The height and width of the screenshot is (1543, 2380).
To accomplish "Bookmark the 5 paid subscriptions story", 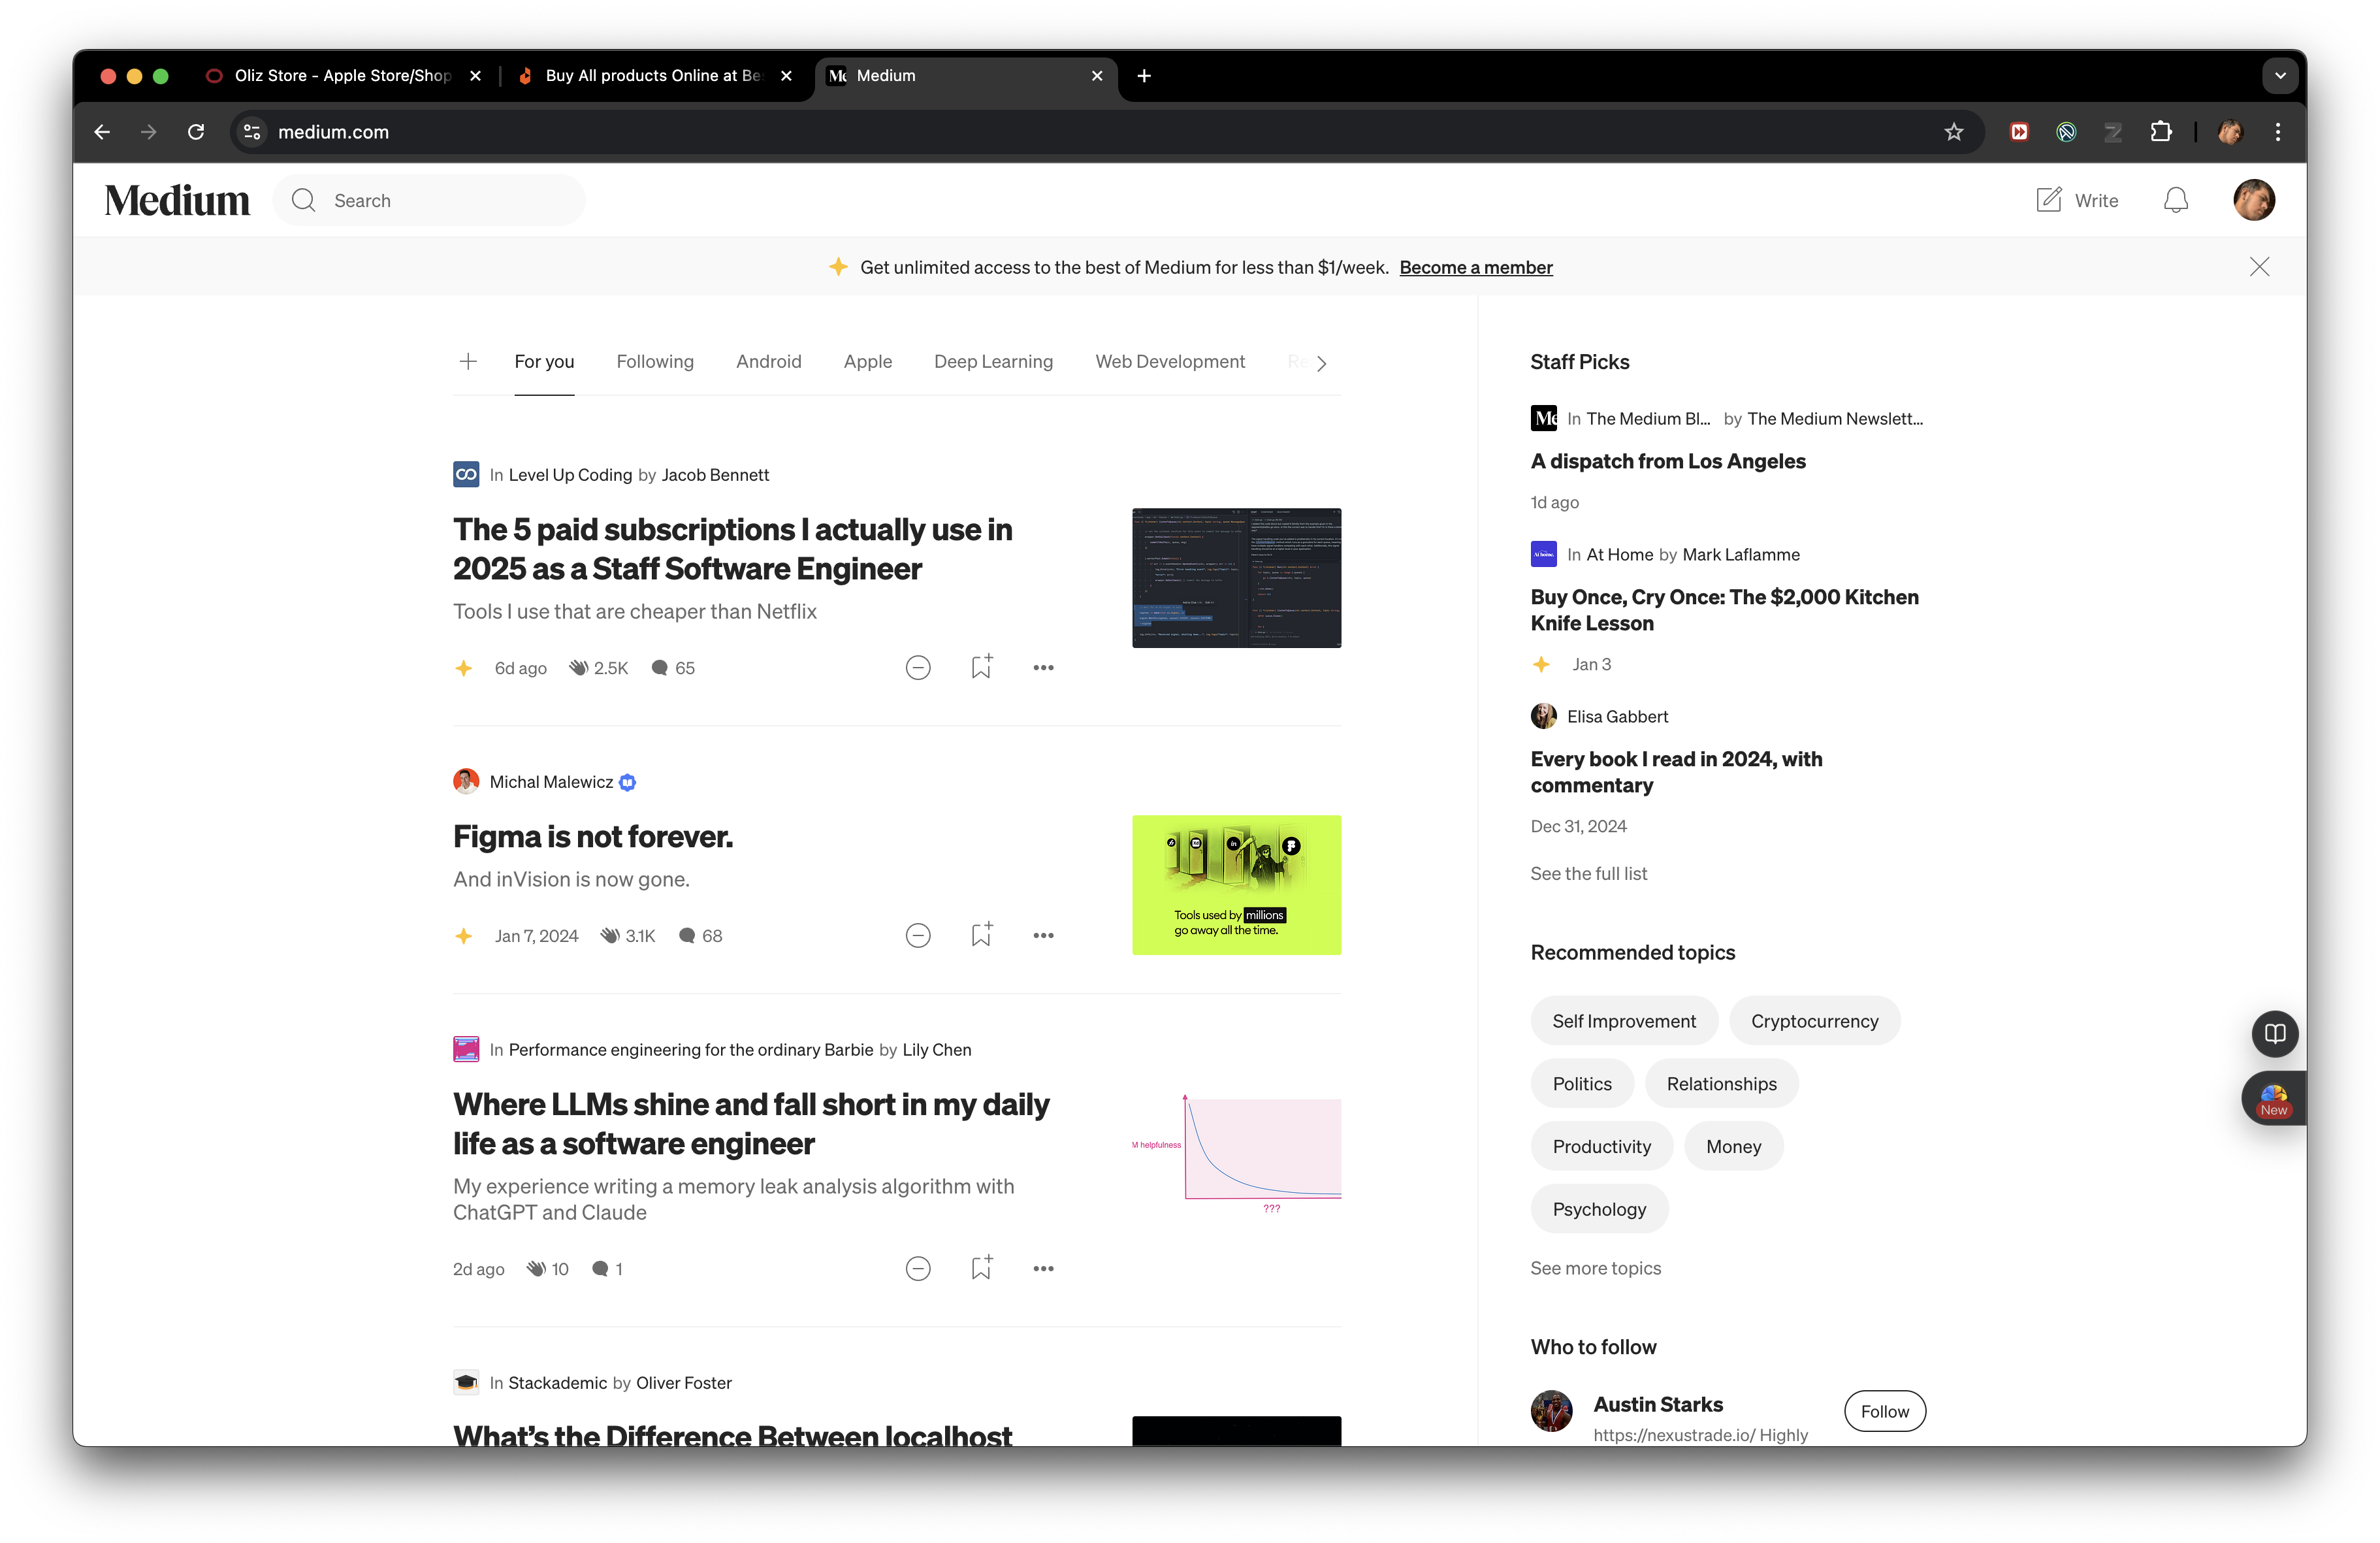I will (981, 667).
